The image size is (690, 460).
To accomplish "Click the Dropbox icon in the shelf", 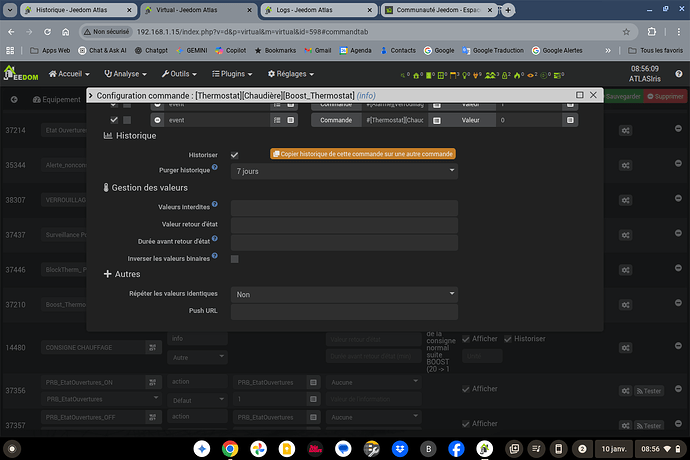I will tap(400, 448).
